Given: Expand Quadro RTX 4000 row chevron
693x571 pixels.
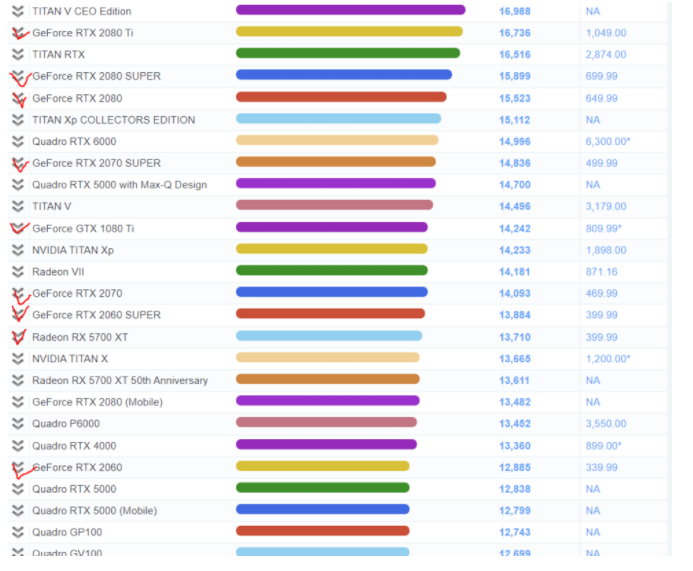Looking at the screenshot, I should [x=18, y=446].
